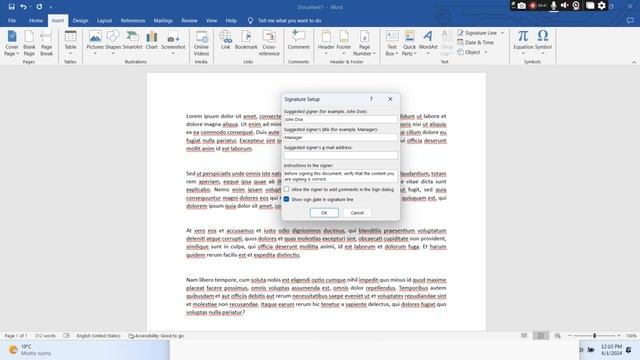The image size is (640, 360).
Task: Adjust the zoom slider handle
Action: click(x=595, y=336)
